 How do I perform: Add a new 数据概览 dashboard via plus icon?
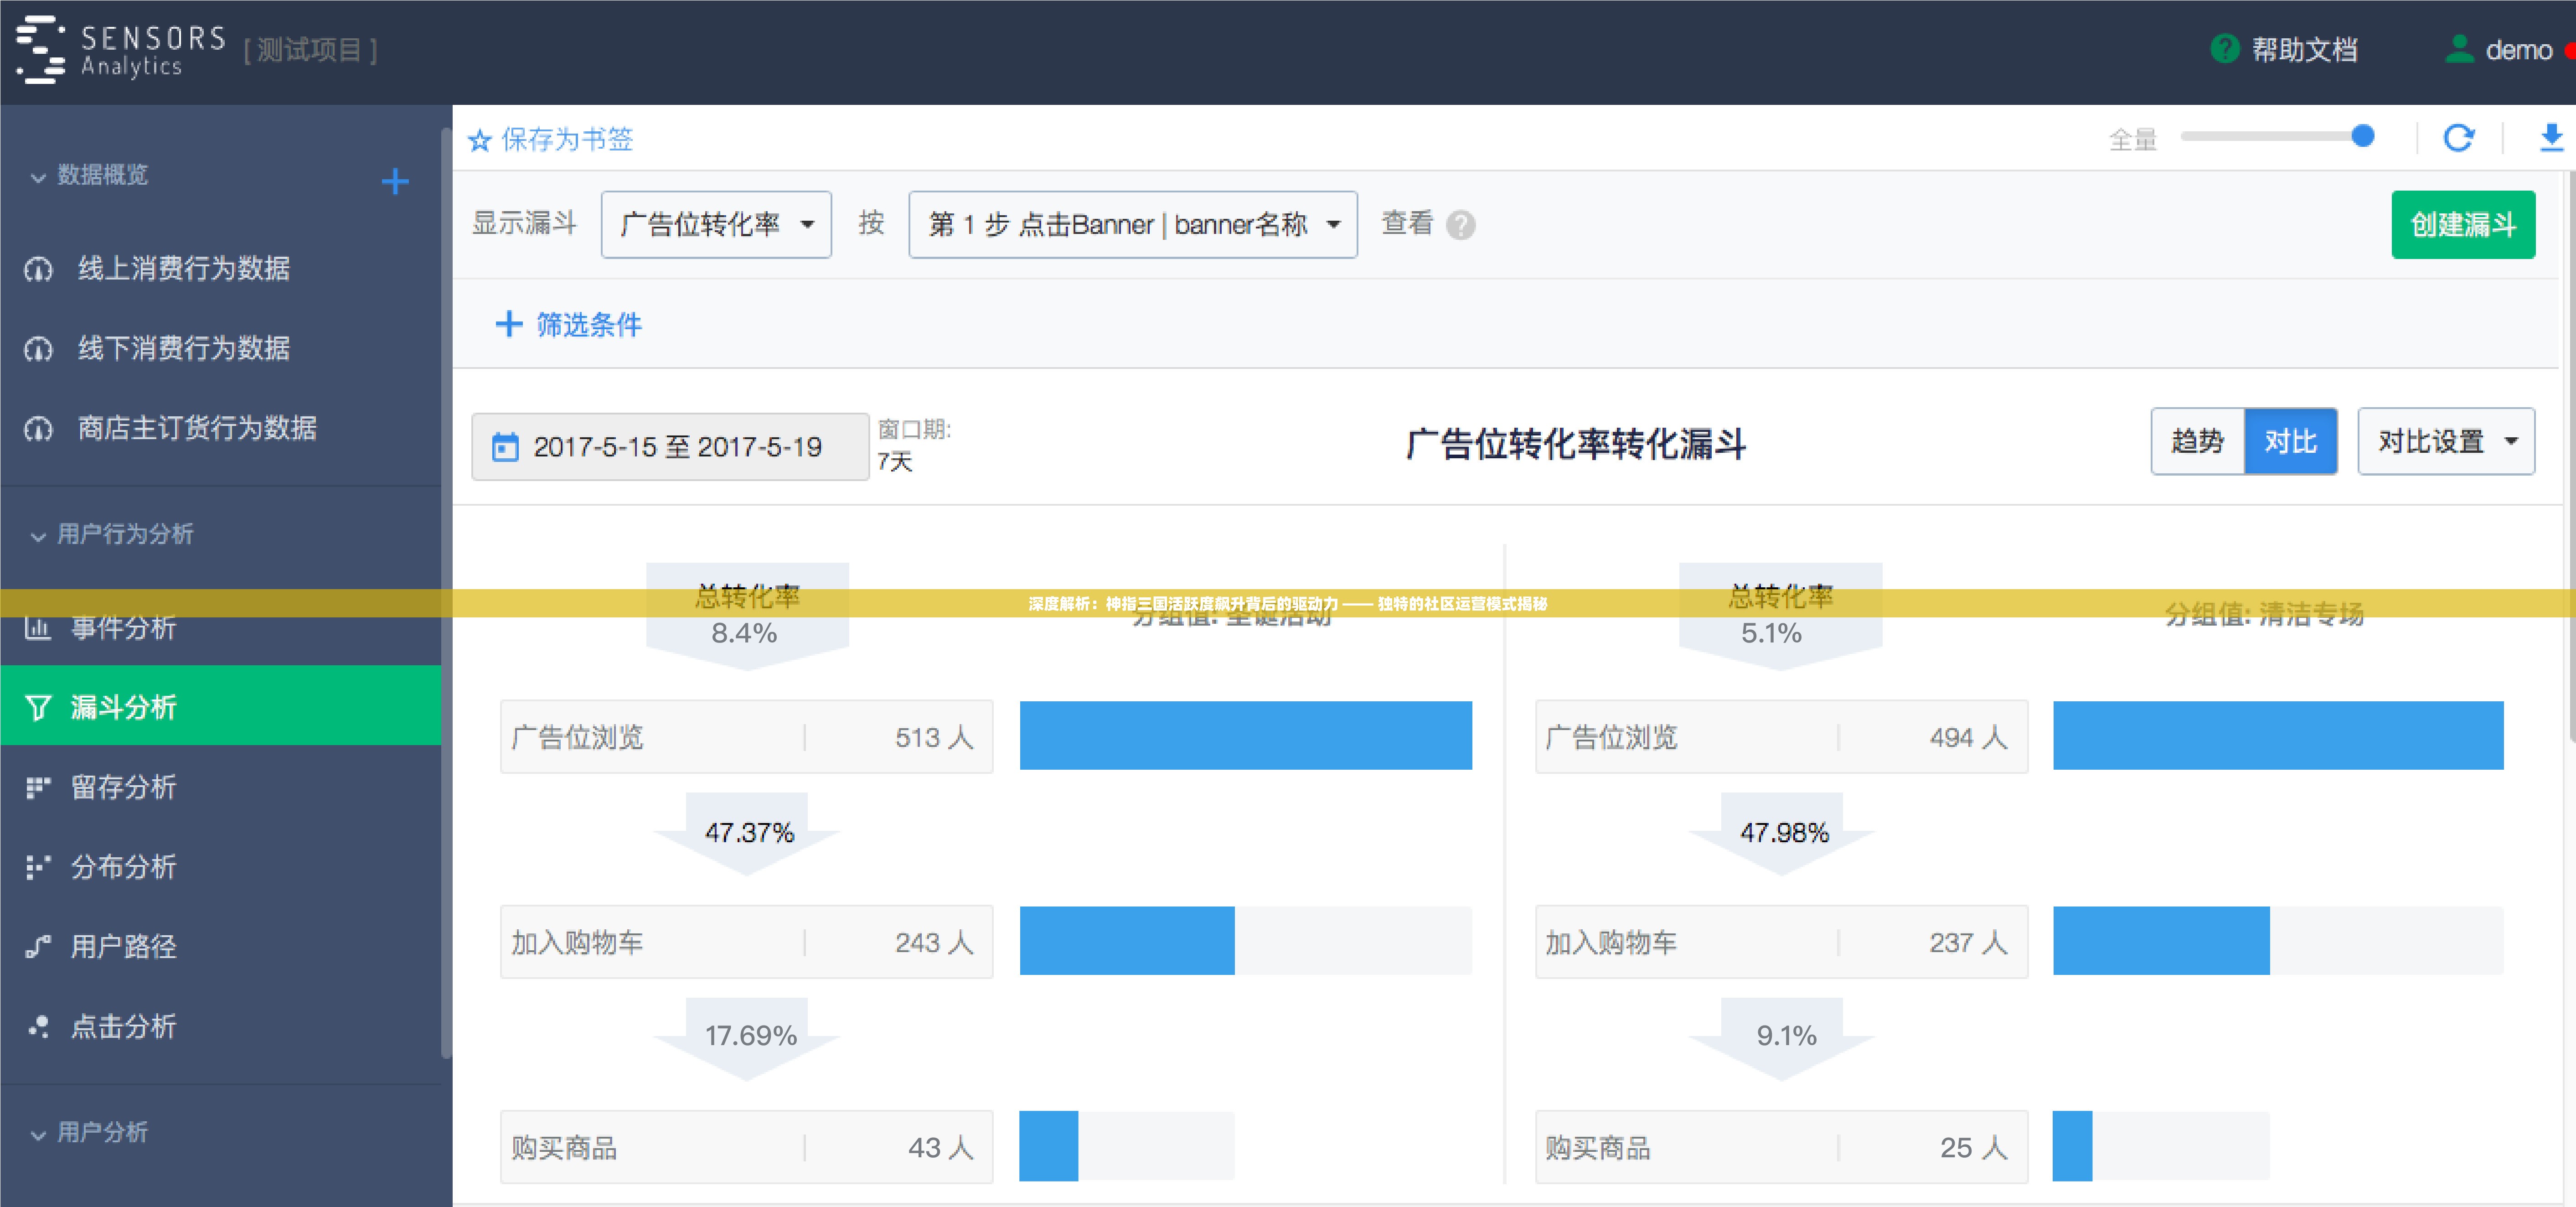click(x=395, y=181)
